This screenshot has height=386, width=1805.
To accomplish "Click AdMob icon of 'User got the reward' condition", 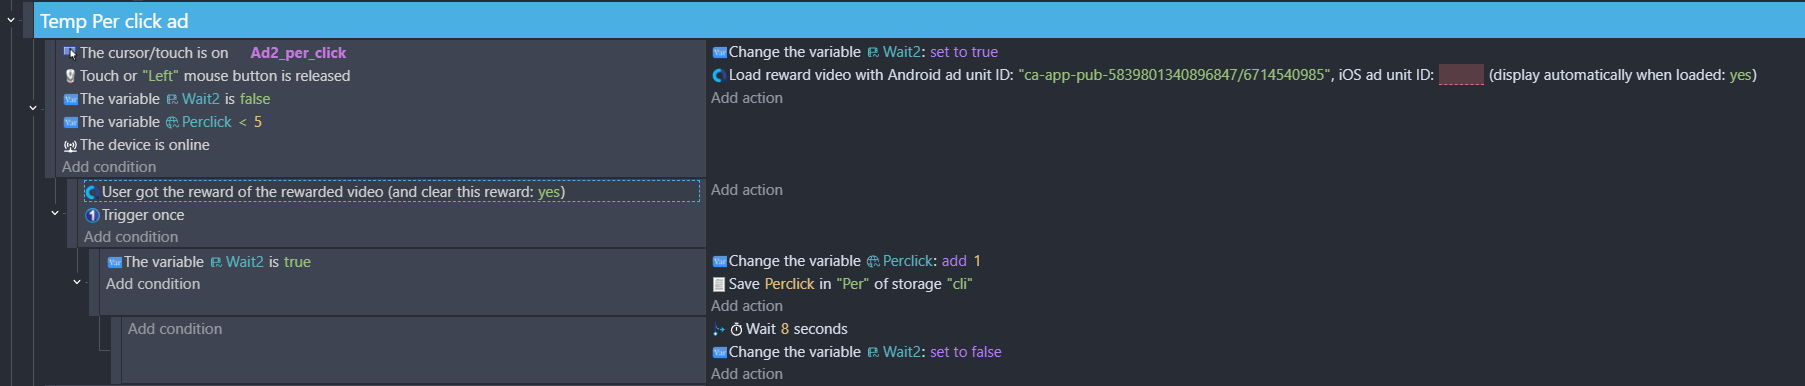I will coord(92,192).
